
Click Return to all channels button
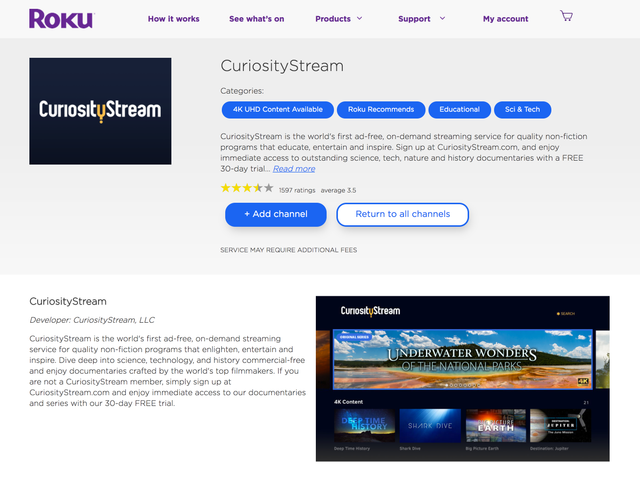tap(402, 214)
